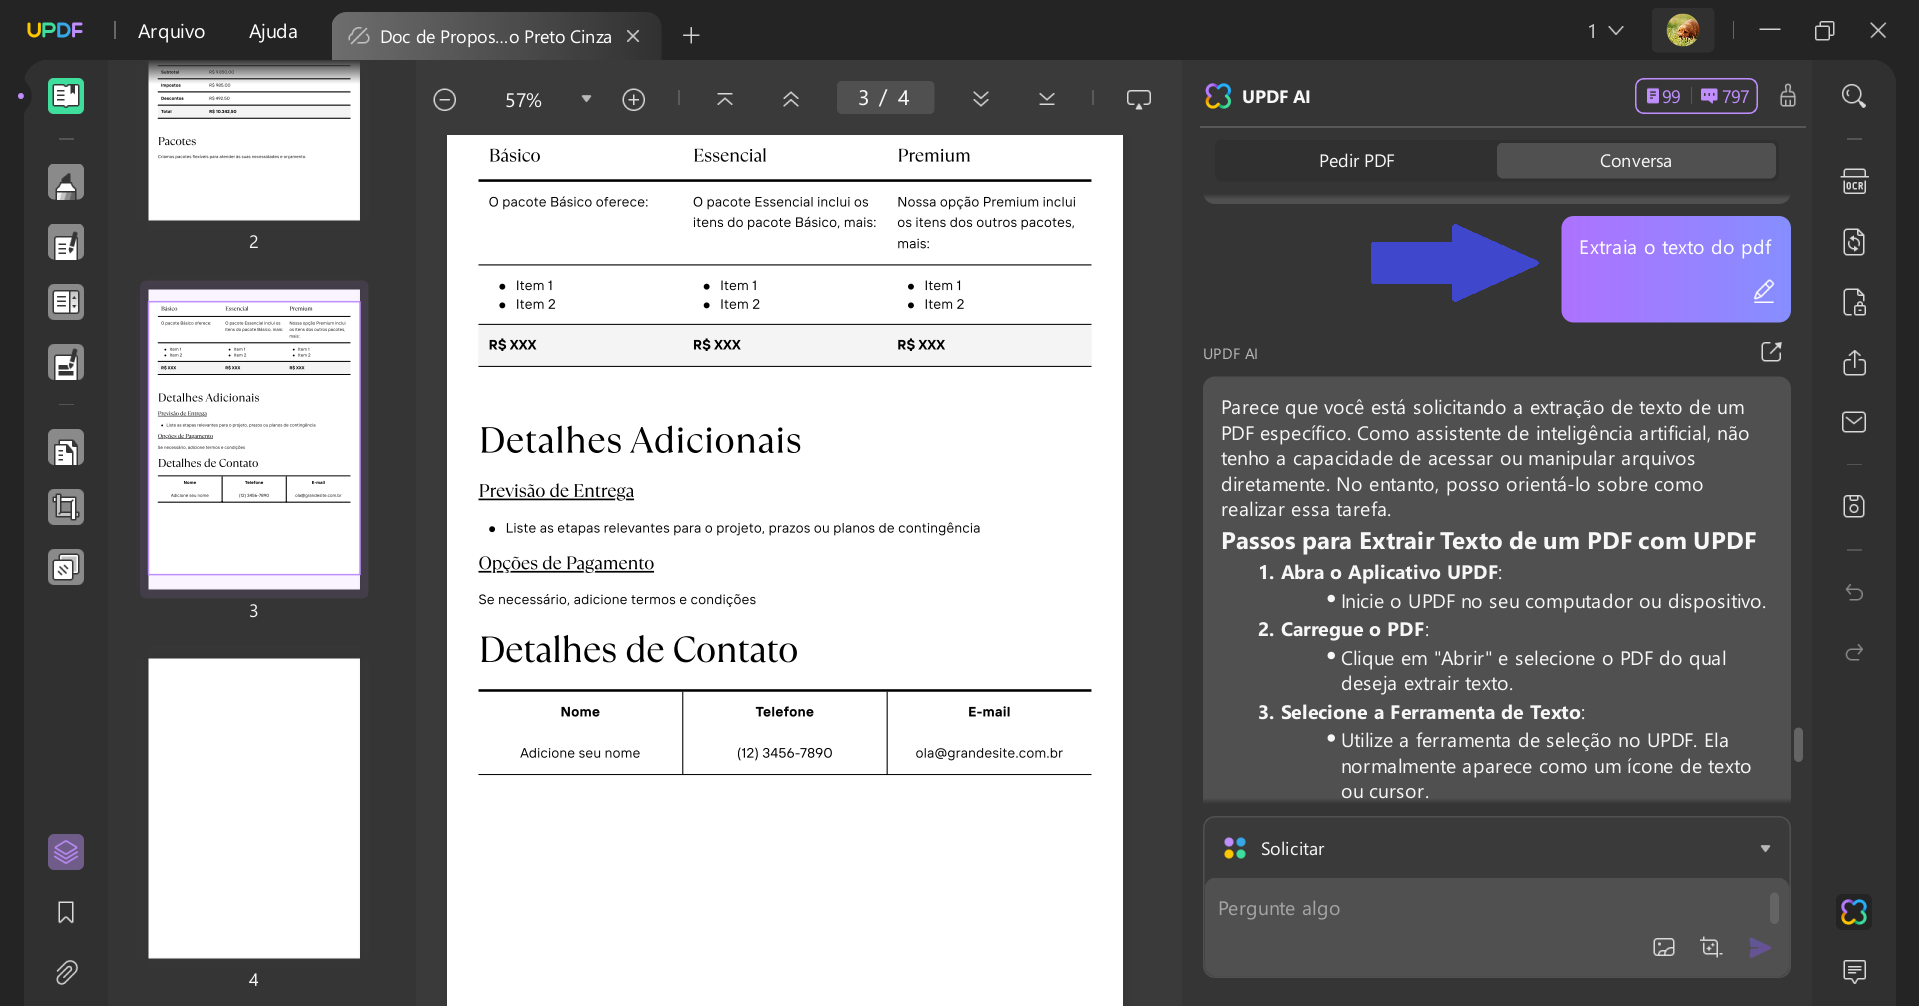Jump to the first page
The width and height of the screenshot is (1919, 1006).
[725, 99]
